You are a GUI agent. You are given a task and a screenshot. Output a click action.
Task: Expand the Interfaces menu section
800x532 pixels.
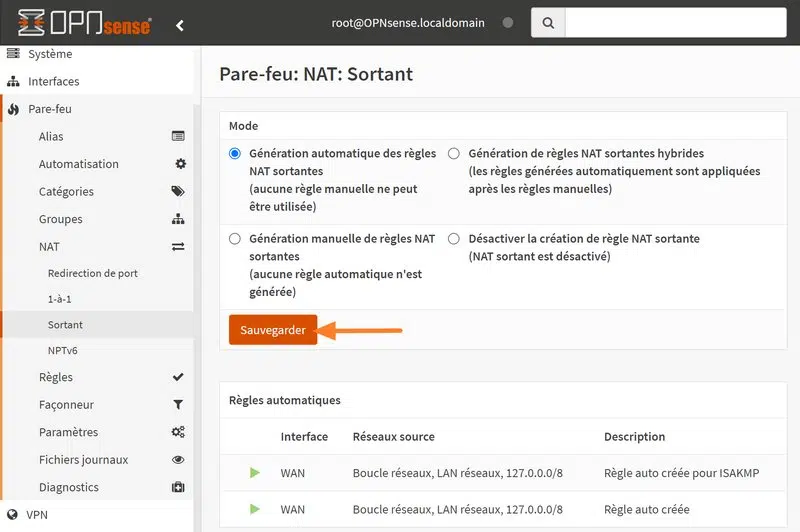point(54,81)
